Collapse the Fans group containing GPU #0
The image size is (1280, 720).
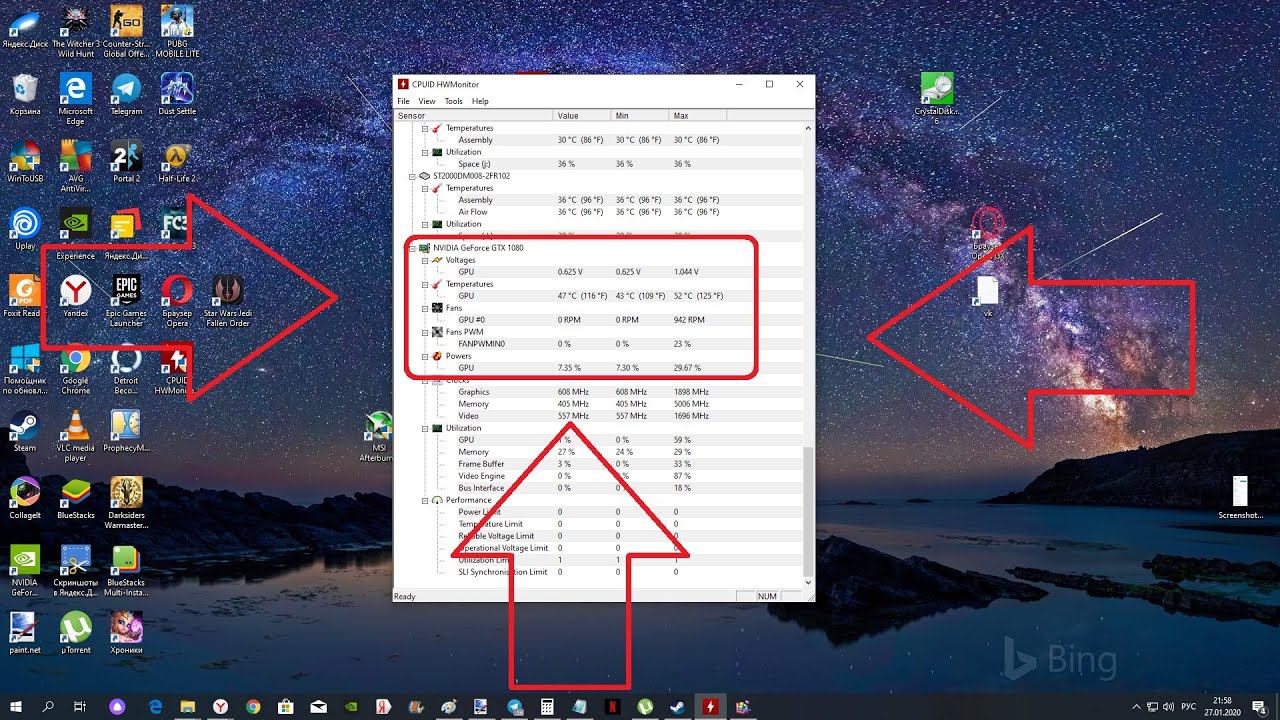coord(425,308)
